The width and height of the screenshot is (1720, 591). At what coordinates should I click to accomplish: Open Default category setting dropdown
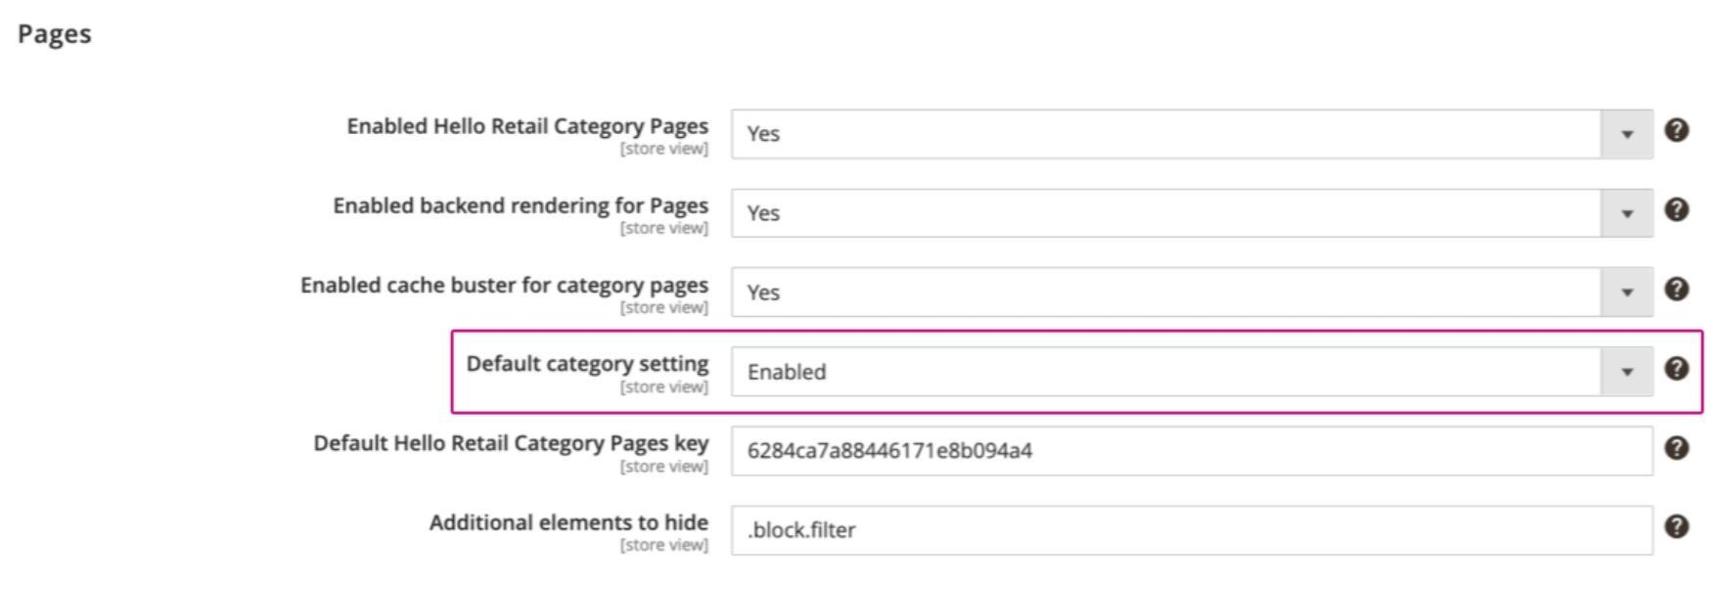tap(1165, 372)
